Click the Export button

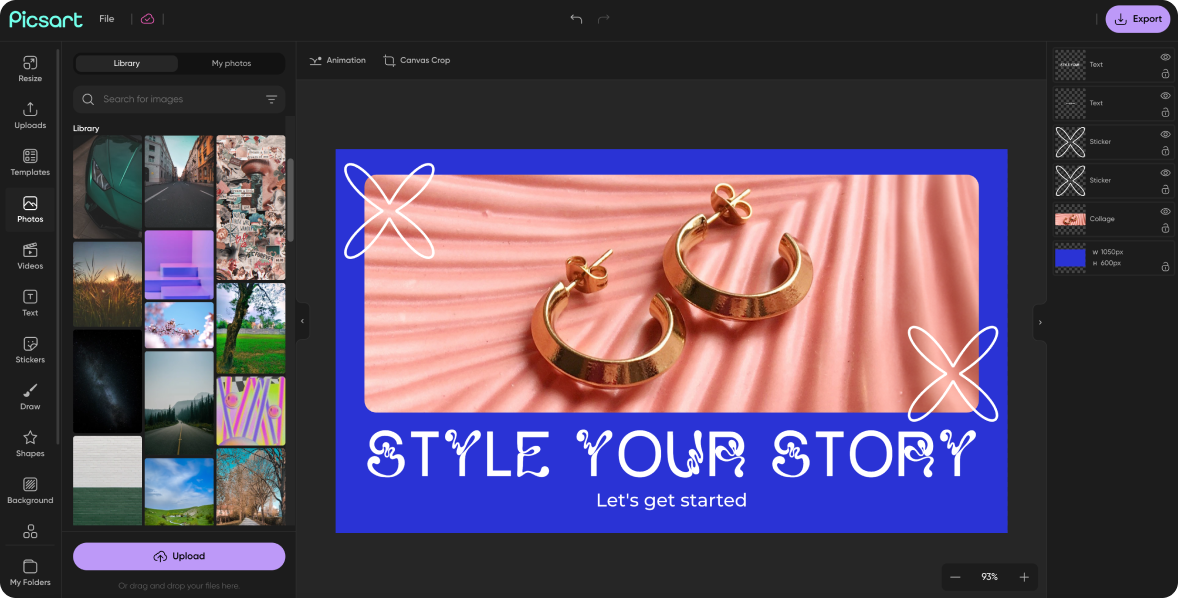coord(1137,18)
